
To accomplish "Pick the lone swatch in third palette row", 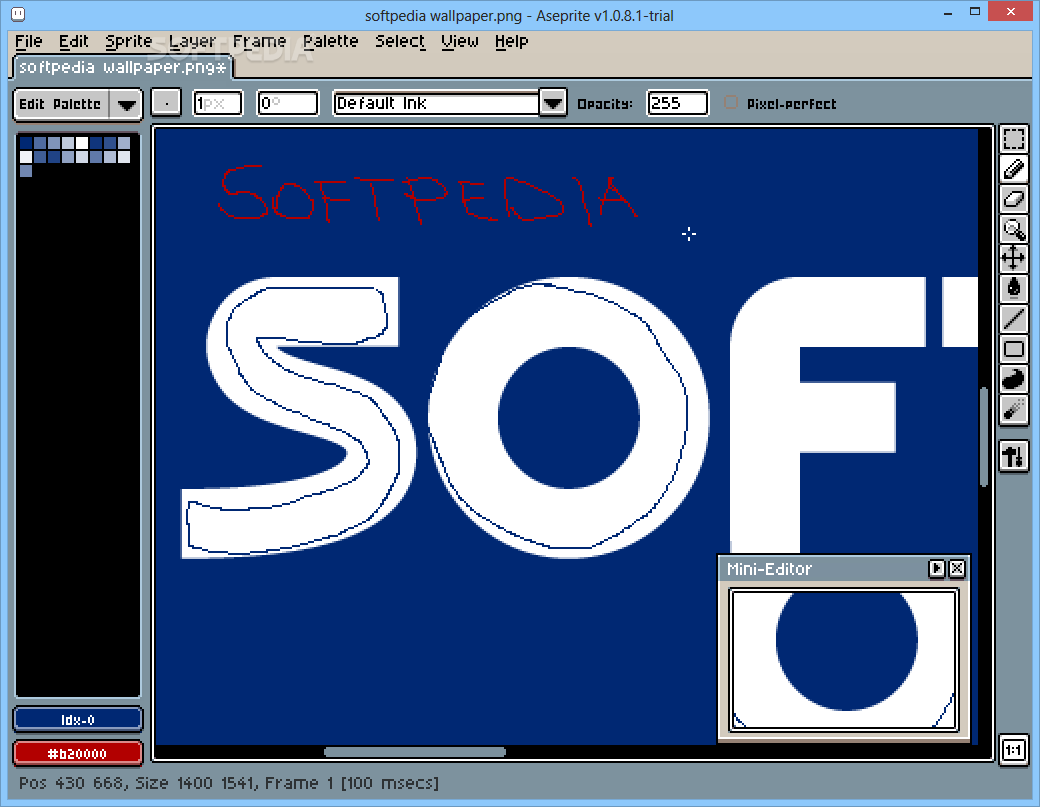I will click(26, 170).
